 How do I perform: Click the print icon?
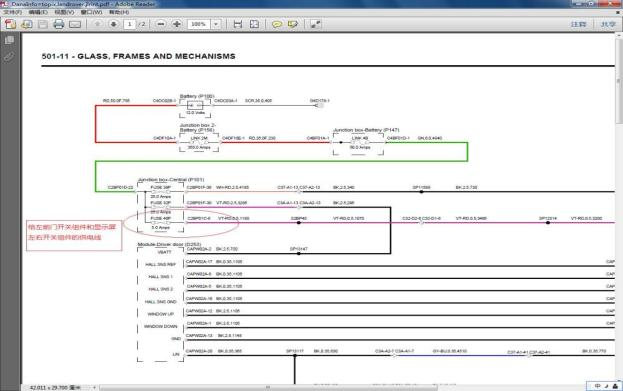pos(59,24)
